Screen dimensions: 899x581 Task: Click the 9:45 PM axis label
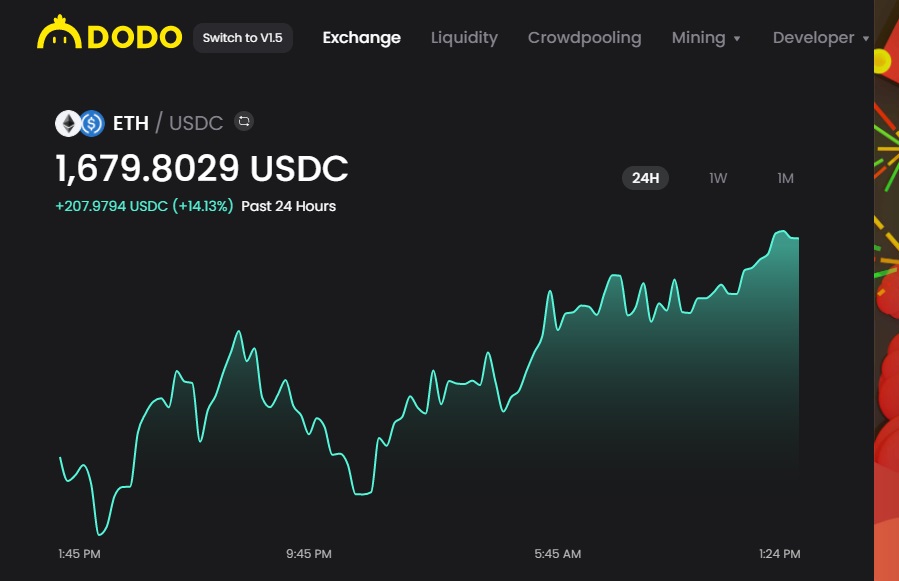point(308,553)
